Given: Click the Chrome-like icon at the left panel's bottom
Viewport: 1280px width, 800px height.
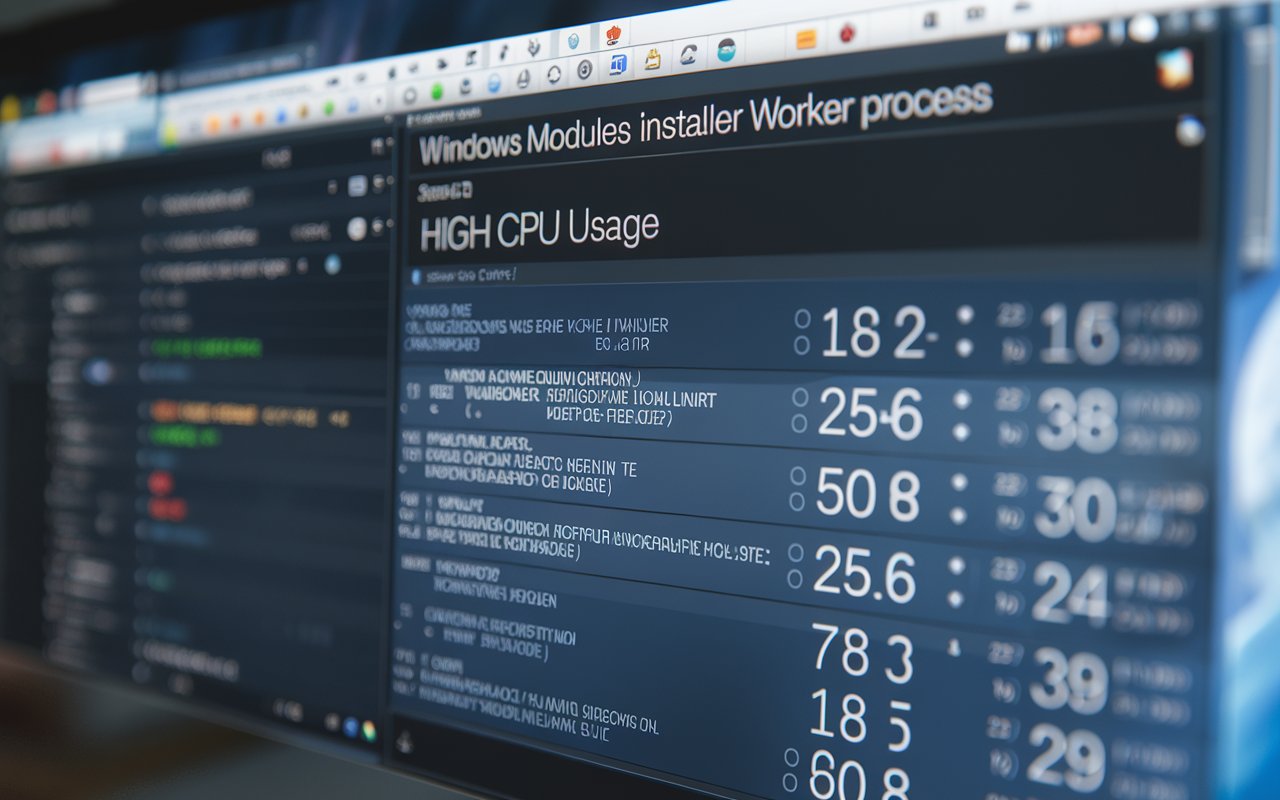Looking at the screenshot, I should 369,730.
